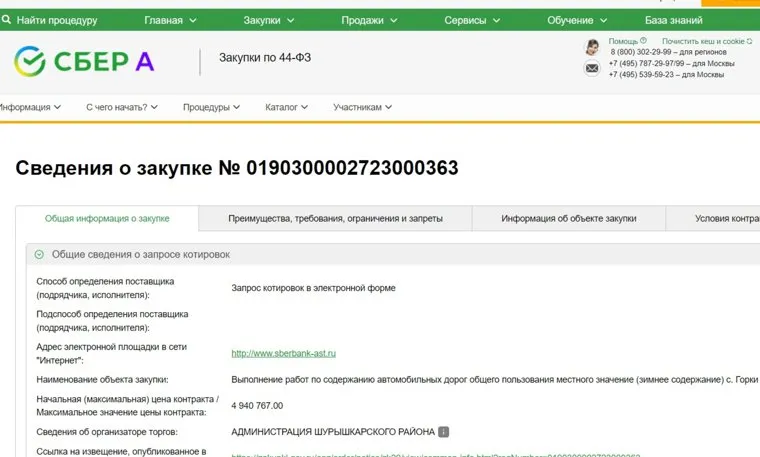Click the support operator avatar icon
This screenshot has width=760, height=457.
[592, 47]
